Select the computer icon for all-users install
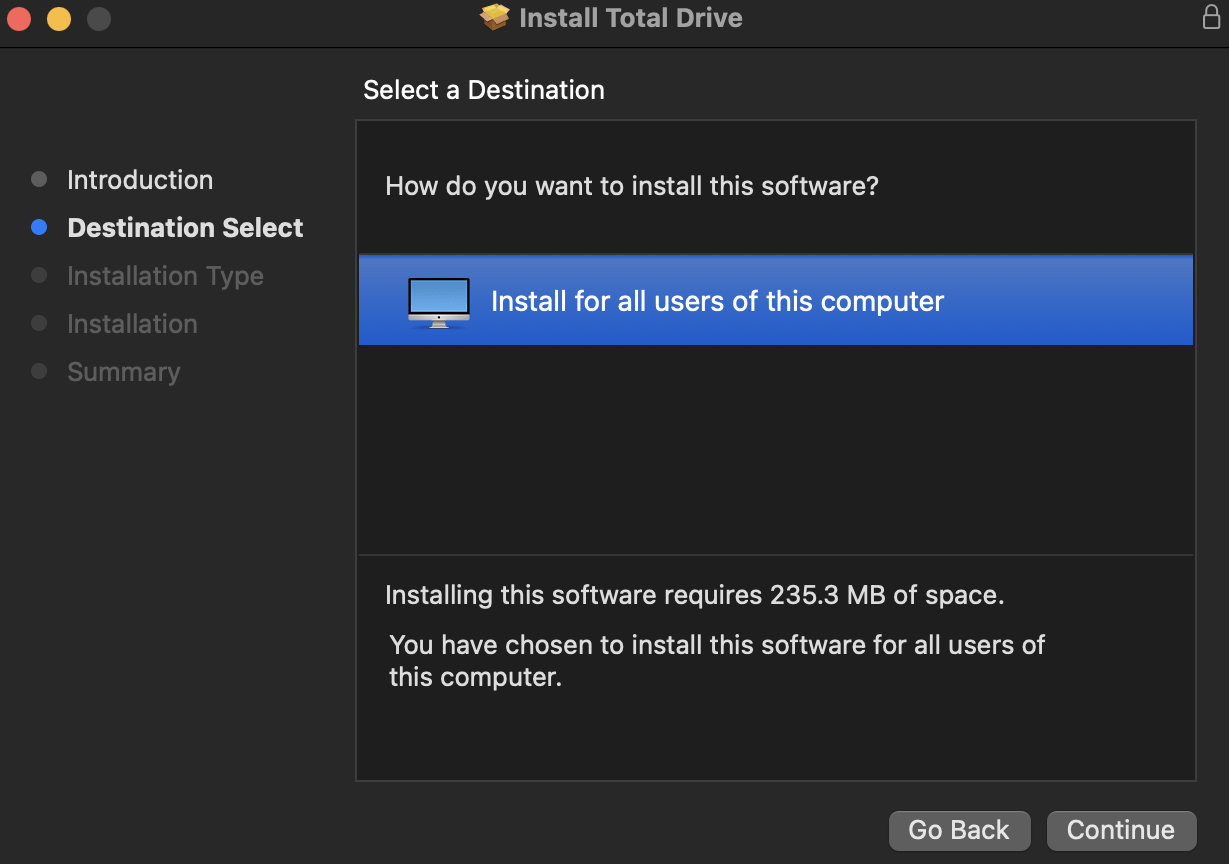This screenshot has height=864, width=1229. click(438, 299)
